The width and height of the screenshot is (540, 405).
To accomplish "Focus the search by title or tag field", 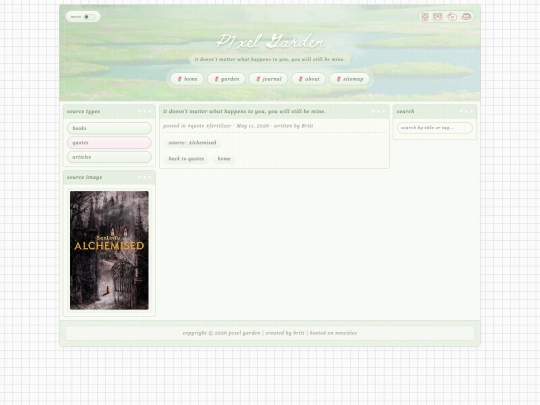I will (435, 128).
